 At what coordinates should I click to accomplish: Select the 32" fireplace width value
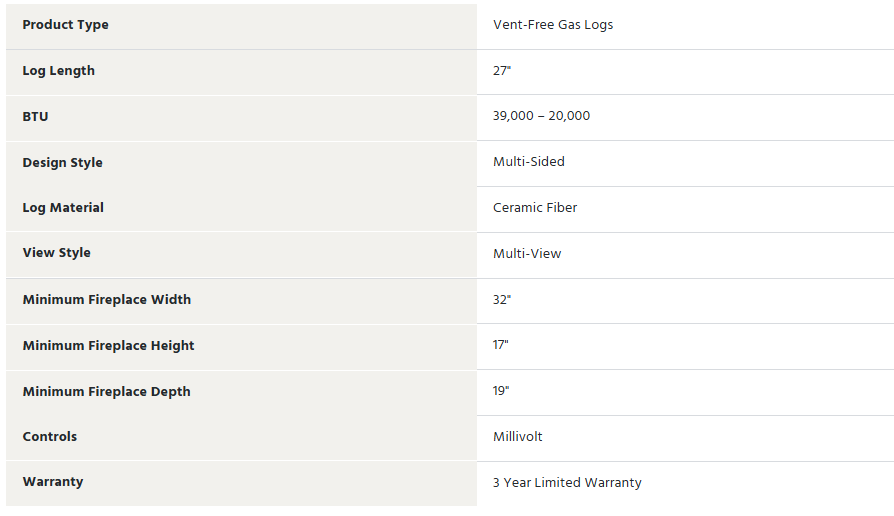pos(502,299)
